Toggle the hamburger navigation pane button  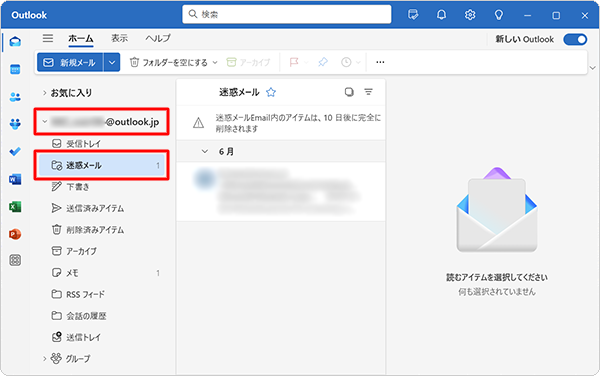click(48, 38)
